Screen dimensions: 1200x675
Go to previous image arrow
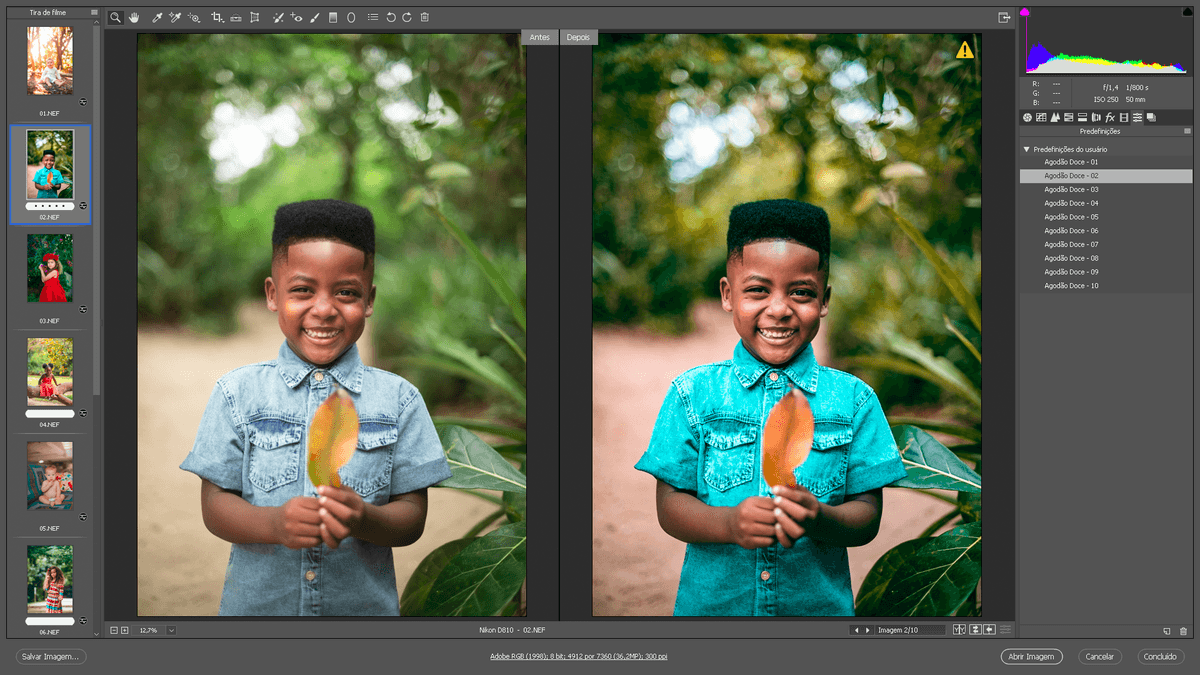[856, 630]
